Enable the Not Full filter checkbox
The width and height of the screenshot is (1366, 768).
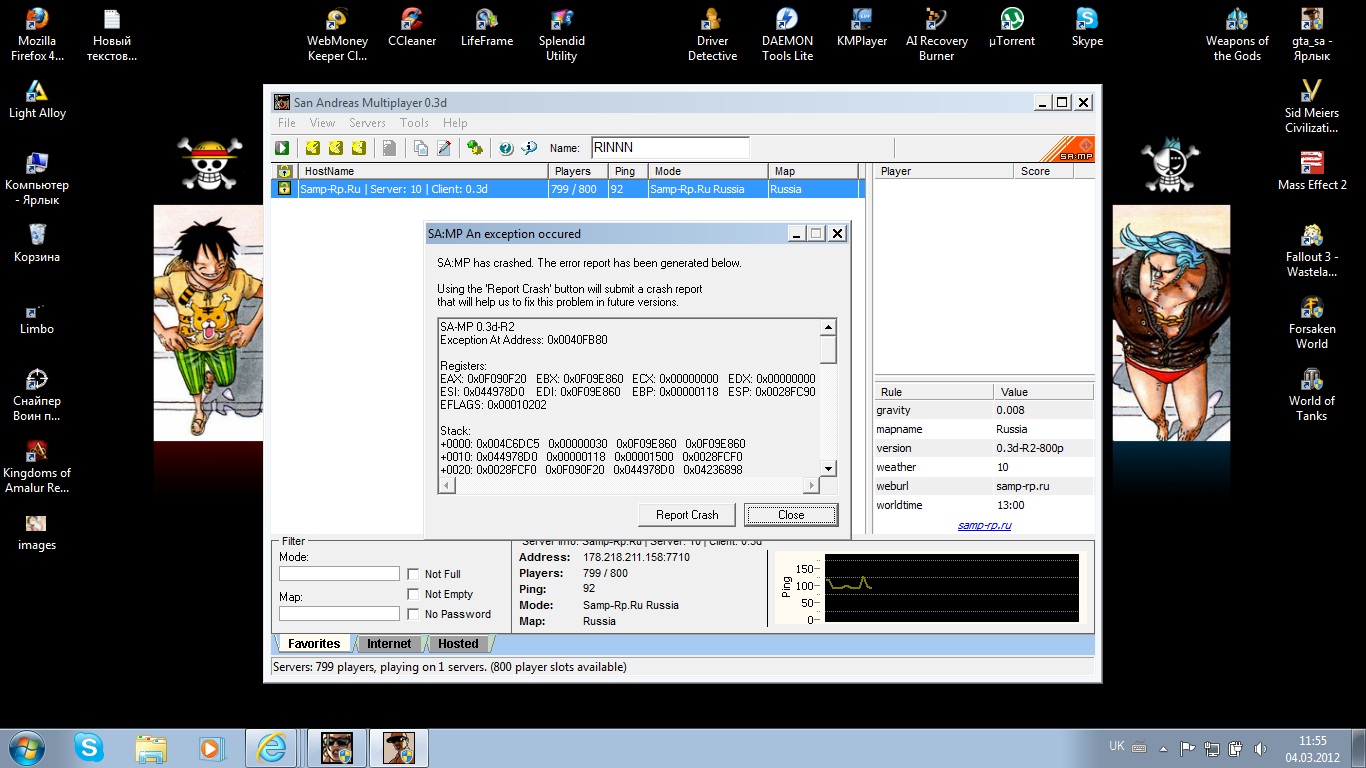click(413, 574)
